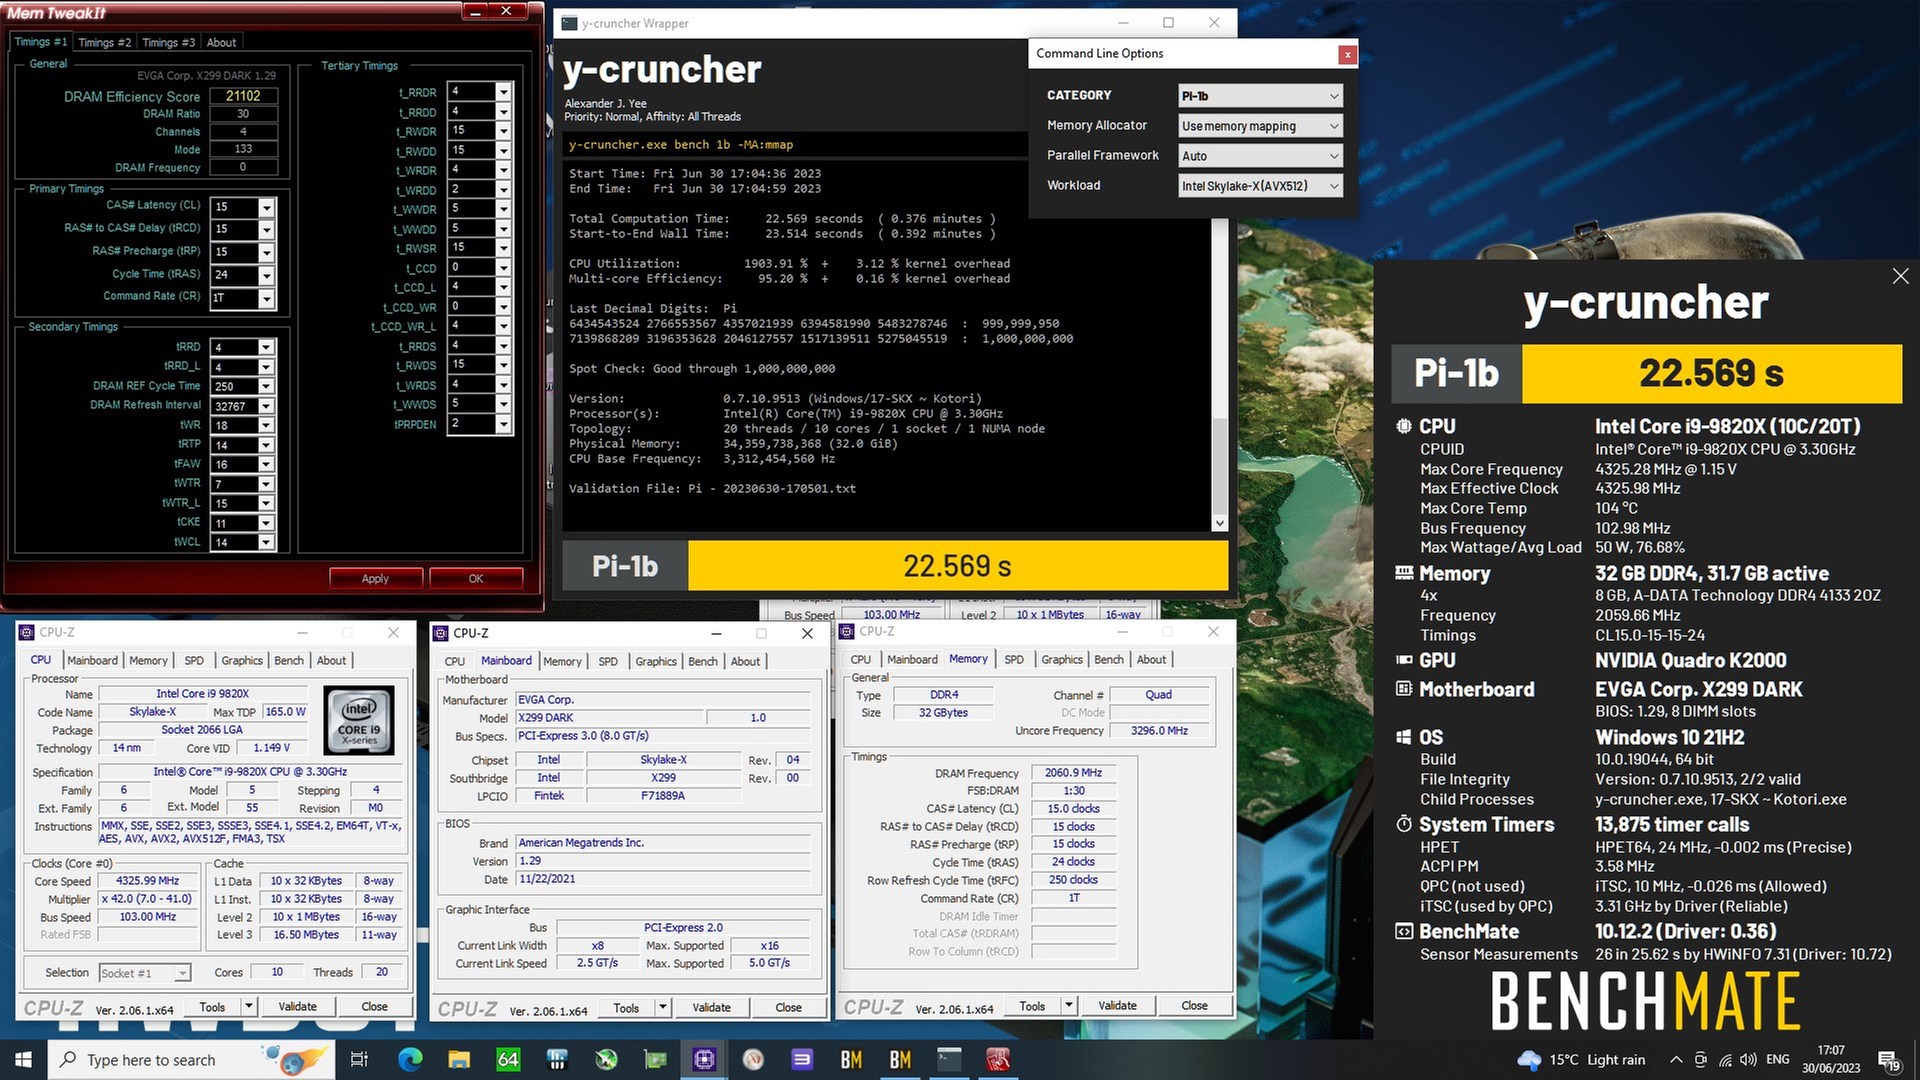Click the taskbar search box
The height and width of the screenshot is (1080, 1920).
191,1059
